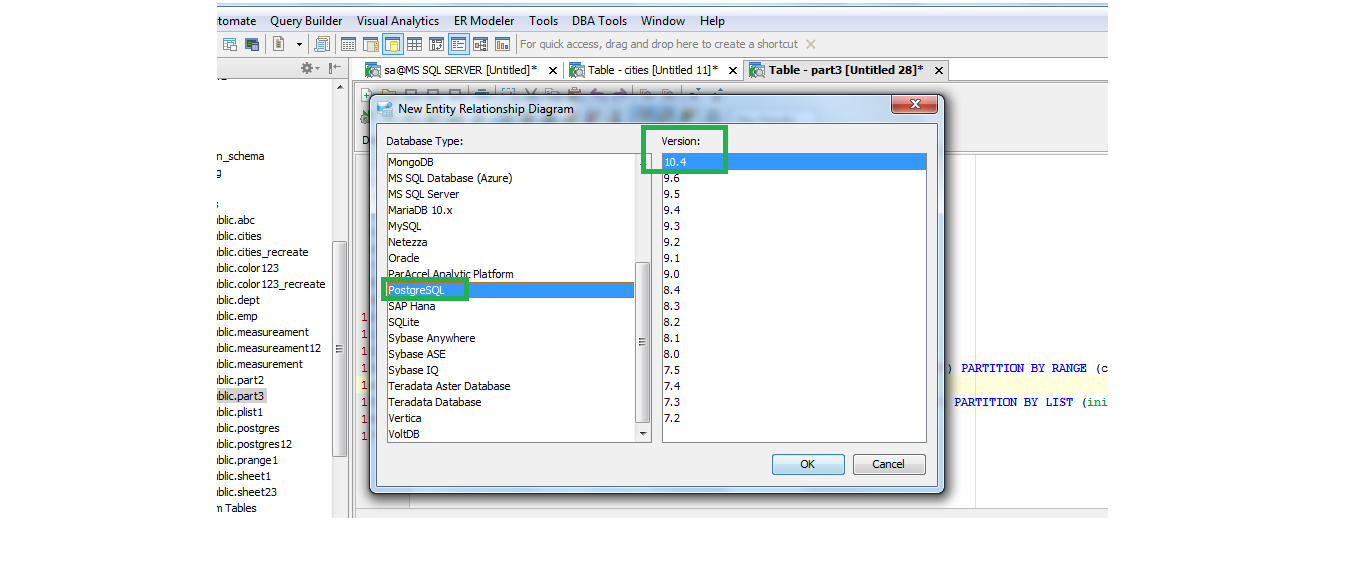Switch to the Table - cities [Untitled 11] tab
The width and height of the screenshot is (1360, 567).
coord(654,70)
